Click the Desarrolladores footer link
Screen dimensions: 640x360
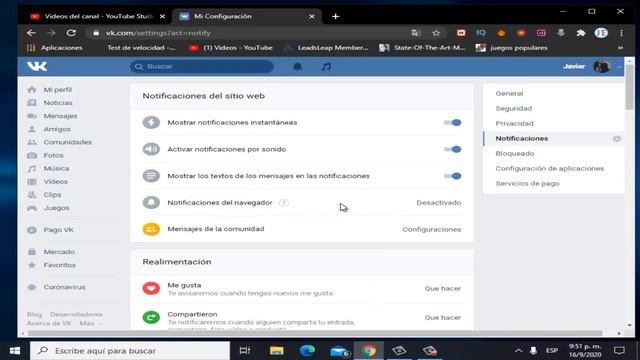pyautogui.click(x=76, y=314)
